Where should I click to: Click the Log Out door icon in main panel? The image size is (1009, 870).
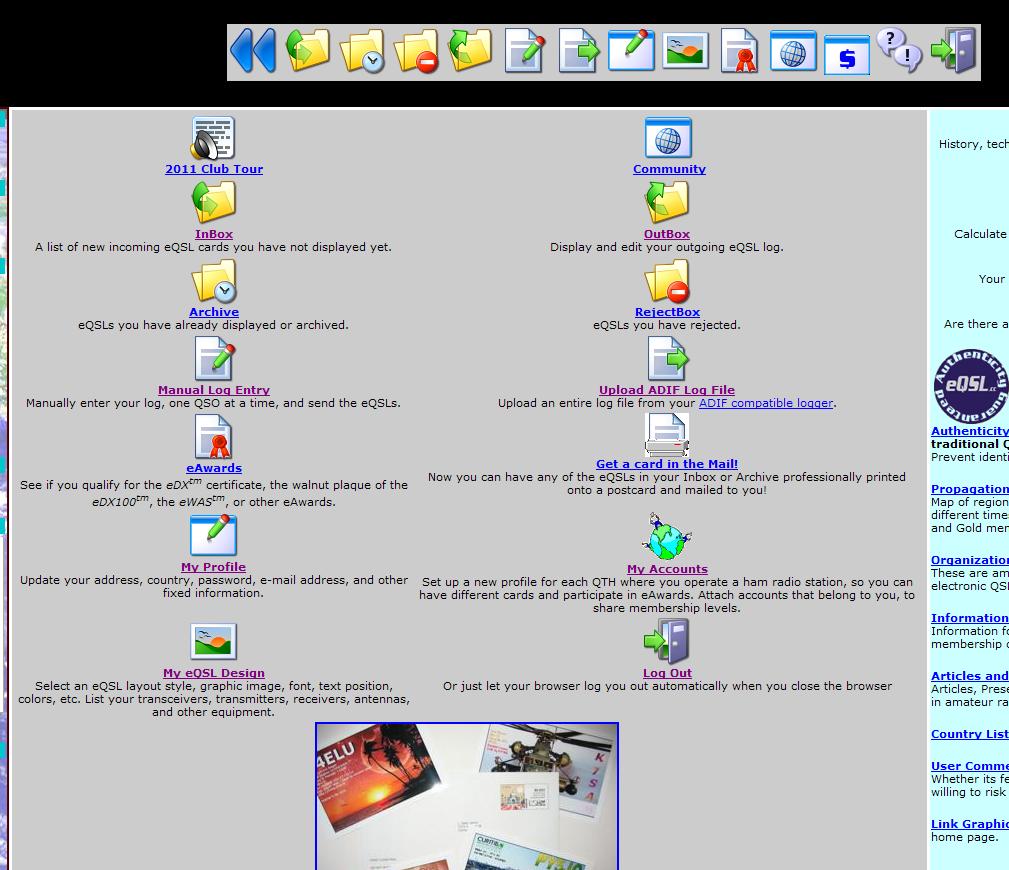click(667, 641)
